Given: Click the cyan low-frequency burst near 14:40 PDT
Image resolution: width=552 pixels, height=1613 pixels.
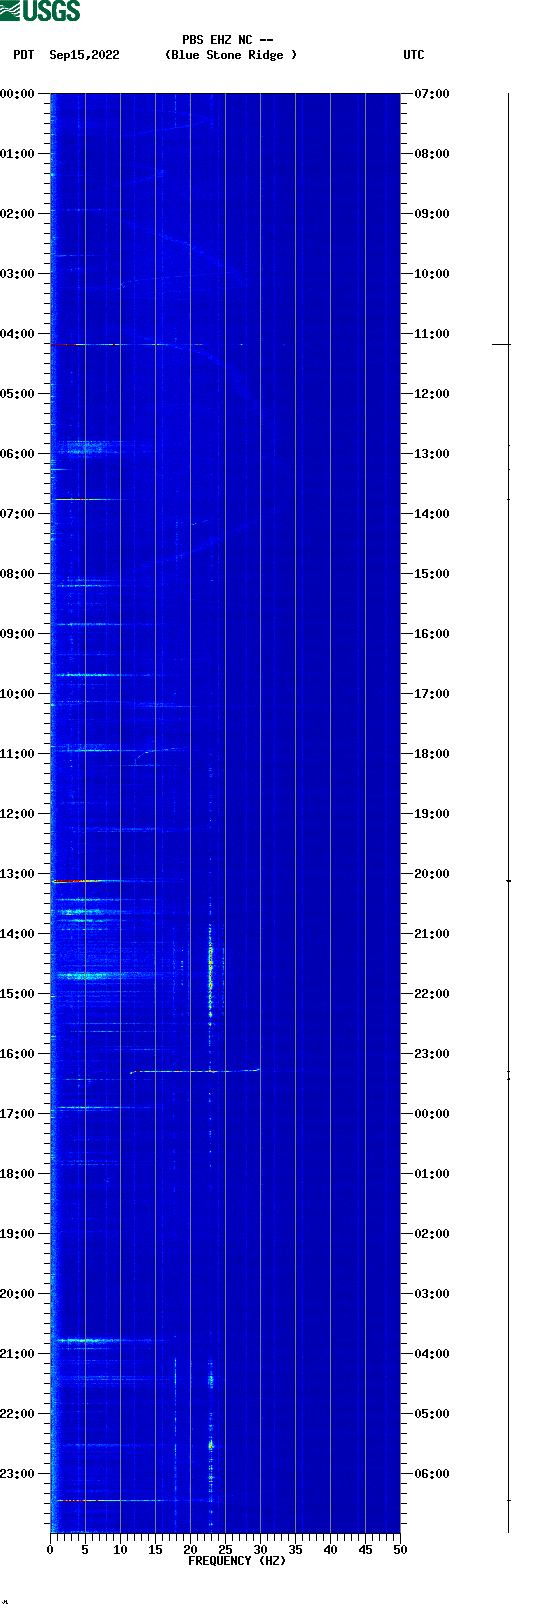Looking at the screenshot, I should pos(85,975).
